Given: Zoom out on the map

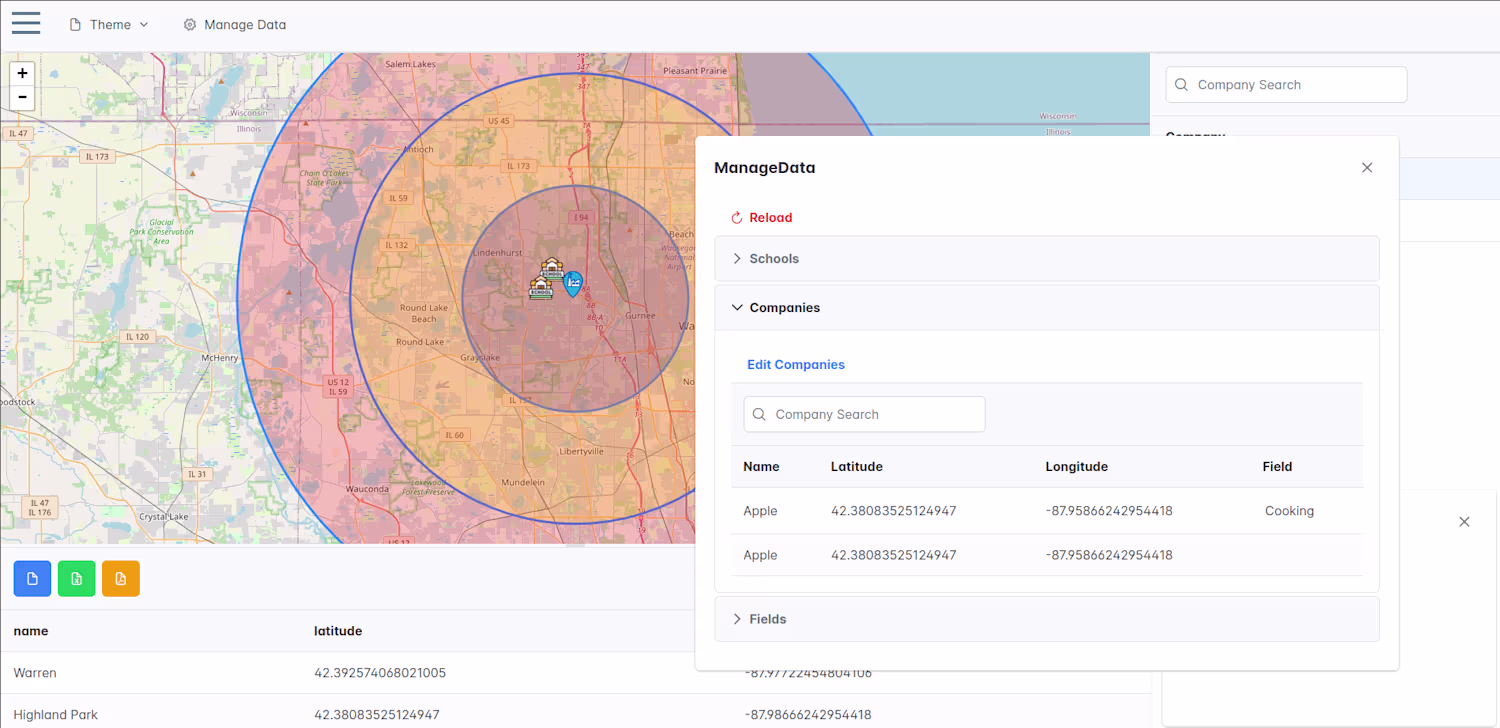Looking at the screenshot, I should click(22, 98).
